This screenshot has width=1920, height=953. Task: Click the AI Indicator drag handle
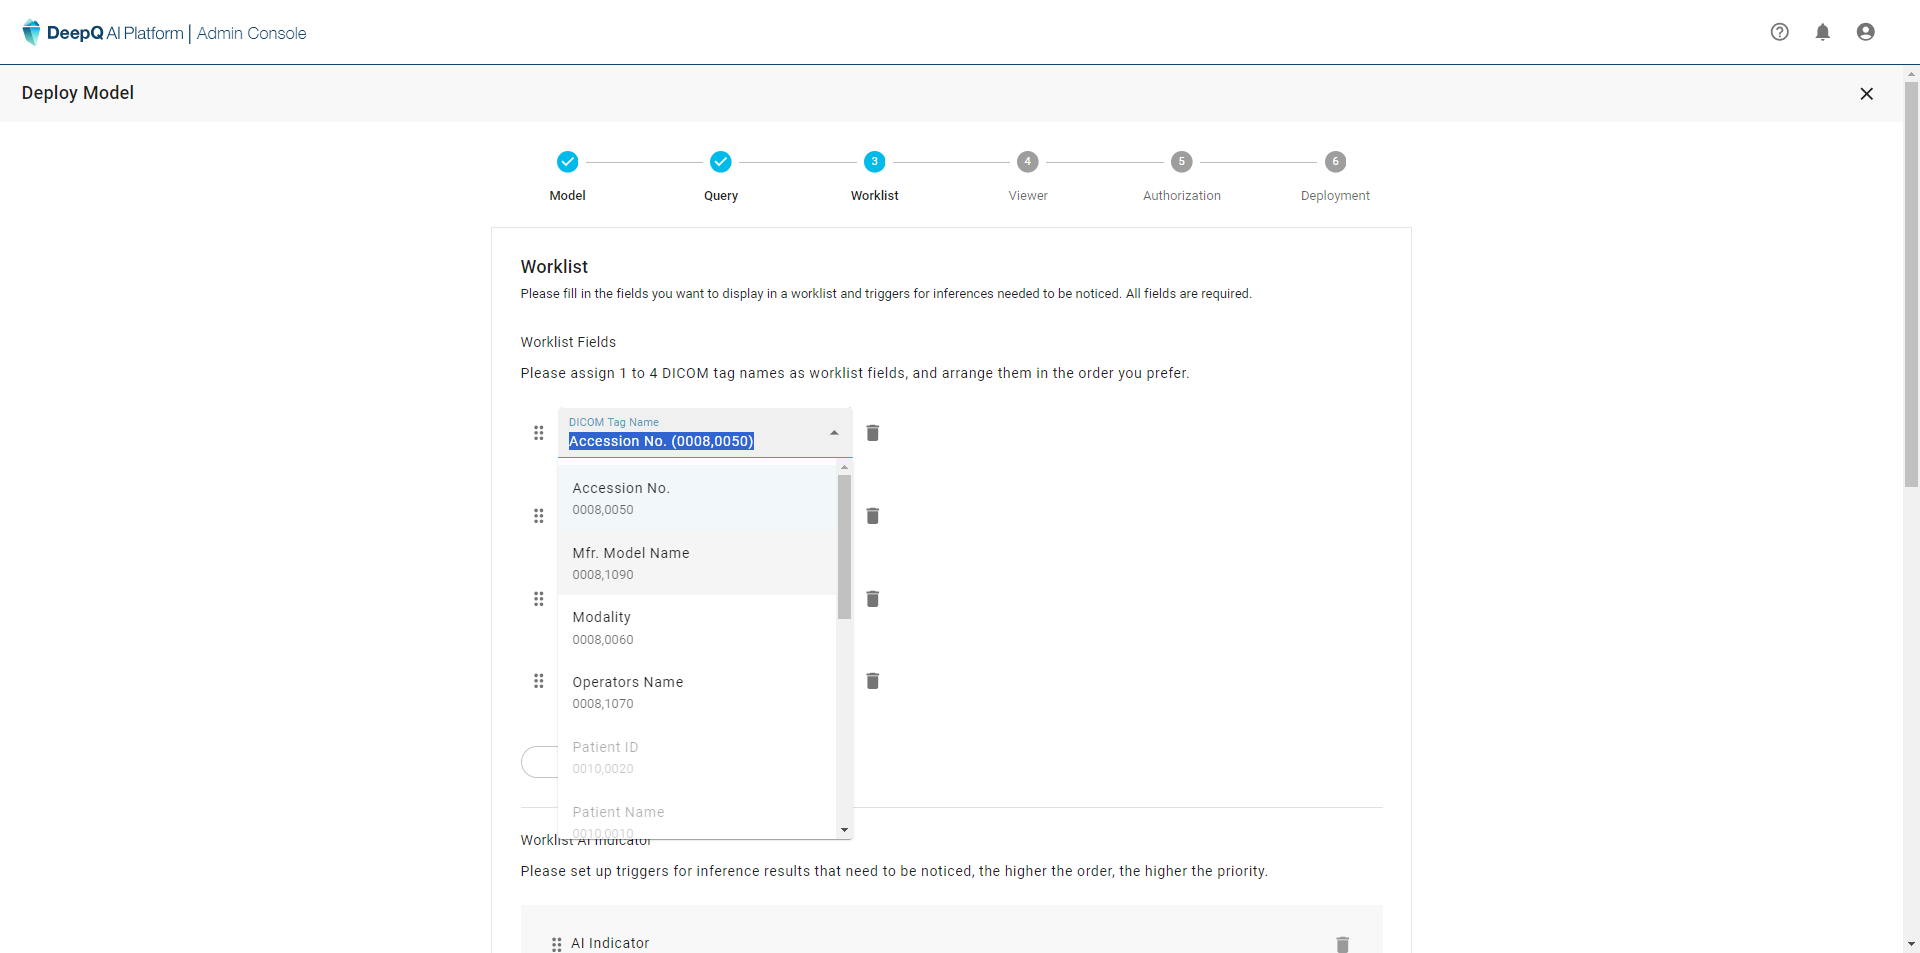(x=557, y=943)
